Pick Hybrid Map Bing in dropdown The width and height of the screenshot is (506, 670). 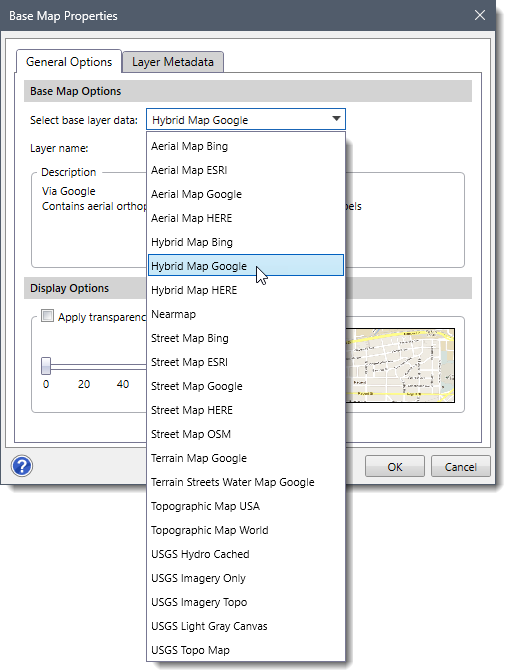click(x=246, y=242)
